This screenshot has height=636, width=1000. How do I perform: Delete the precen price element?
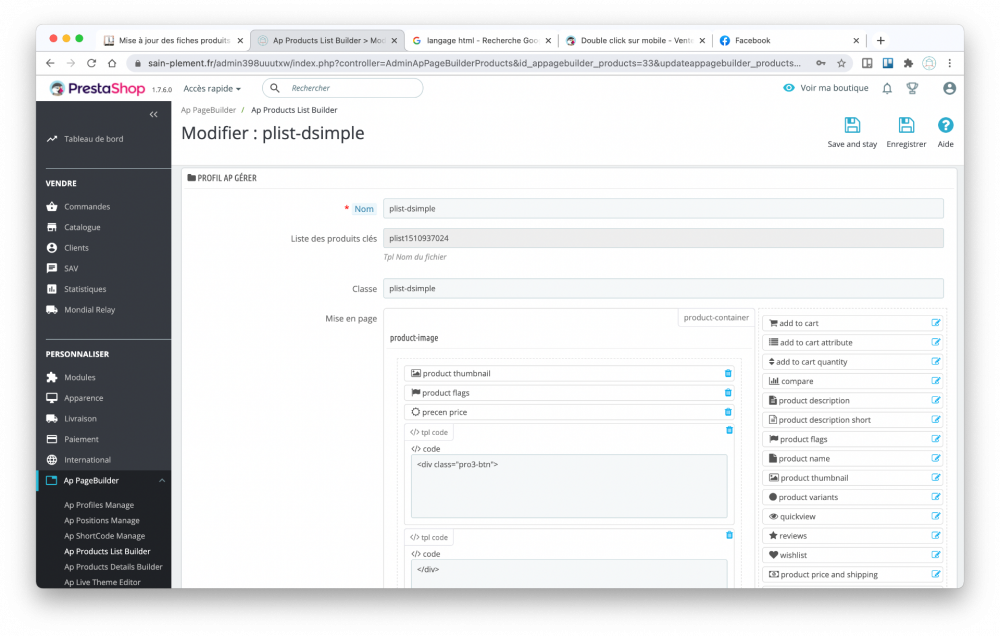pos(728,413)
